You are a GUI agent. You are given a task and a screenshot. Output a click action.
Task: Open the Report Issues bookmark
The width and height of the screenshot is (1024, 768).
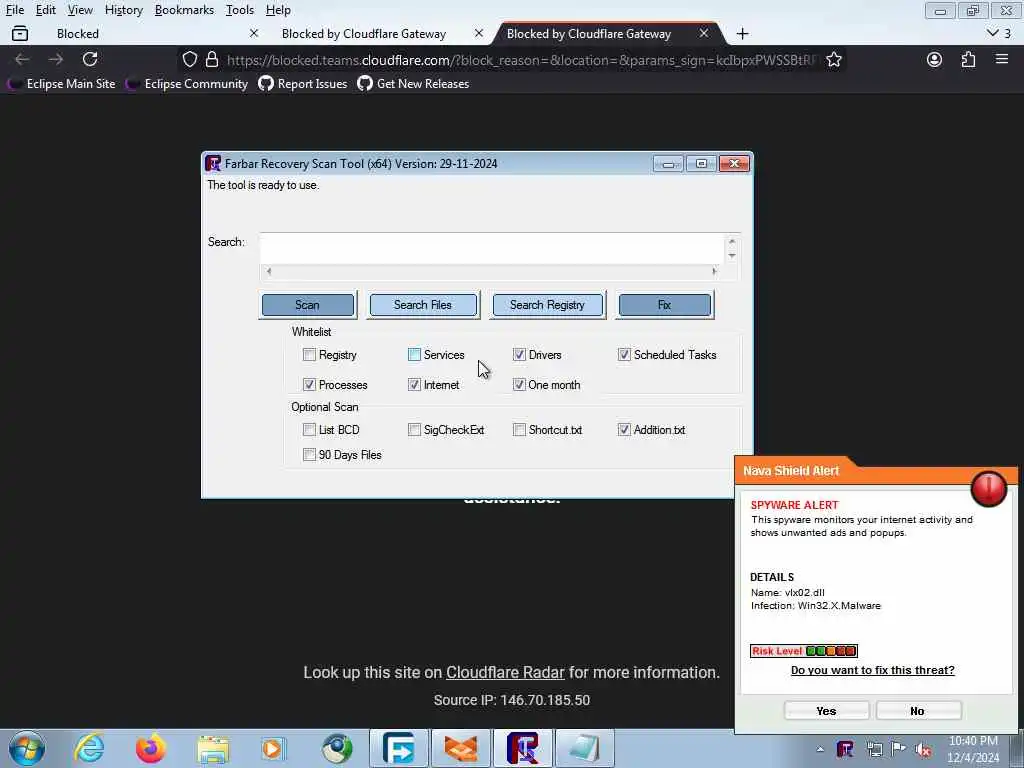coord(303,84)
